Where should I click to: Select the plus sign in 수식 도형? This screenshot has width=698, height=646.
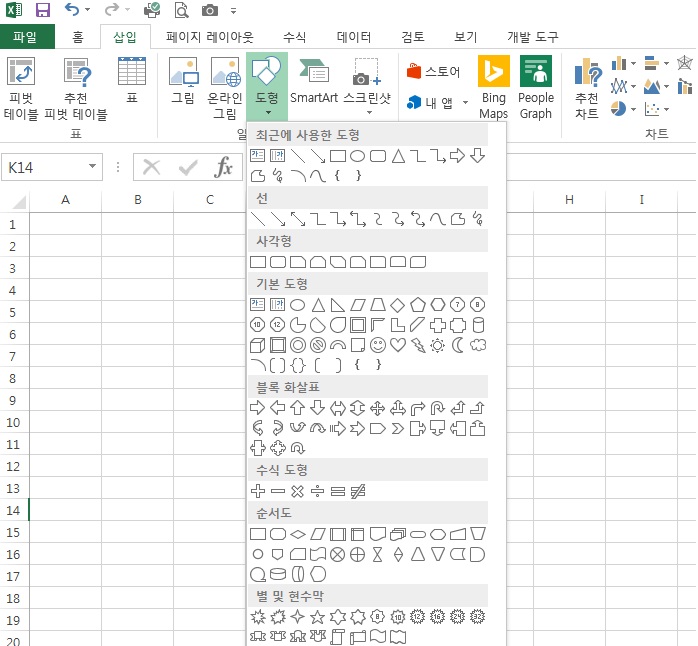tap(258, 492)
